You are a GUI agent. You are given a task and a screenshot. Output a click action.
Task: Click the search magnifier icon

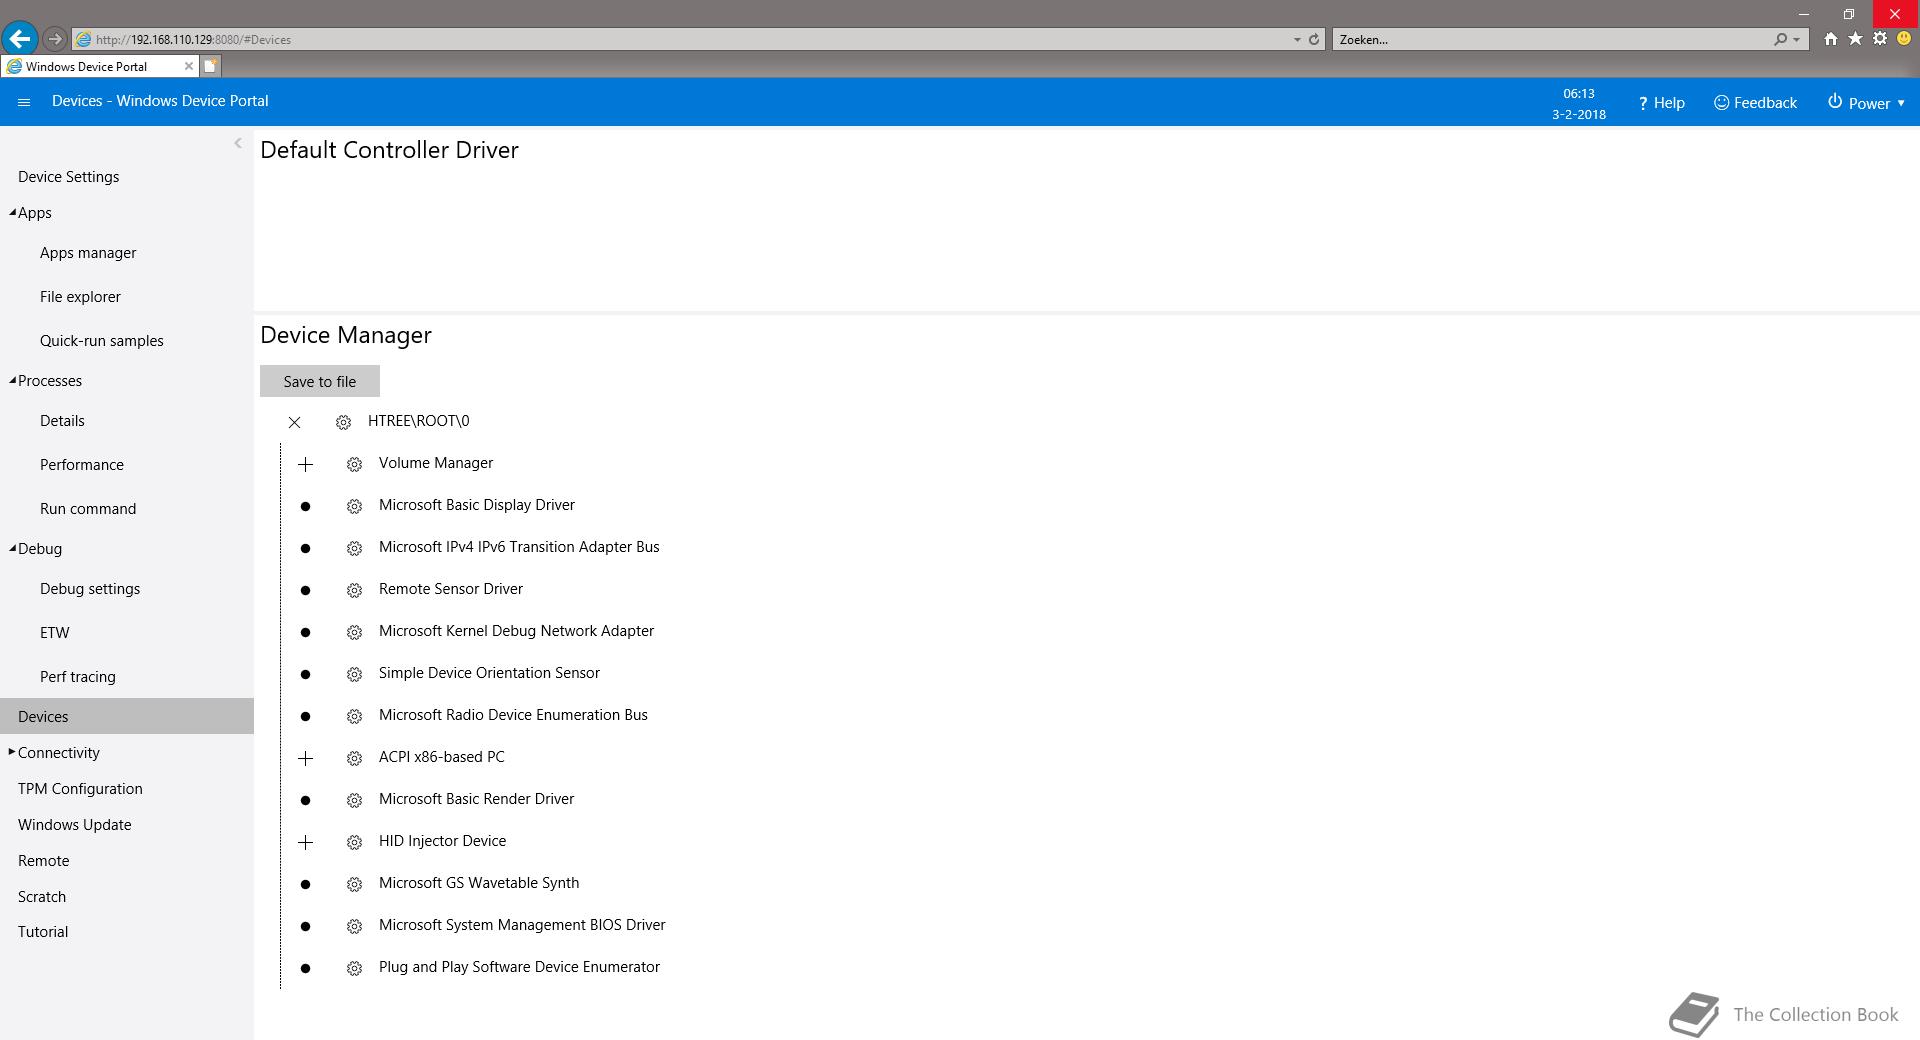pyautogui.click(x=1780, y=40)
